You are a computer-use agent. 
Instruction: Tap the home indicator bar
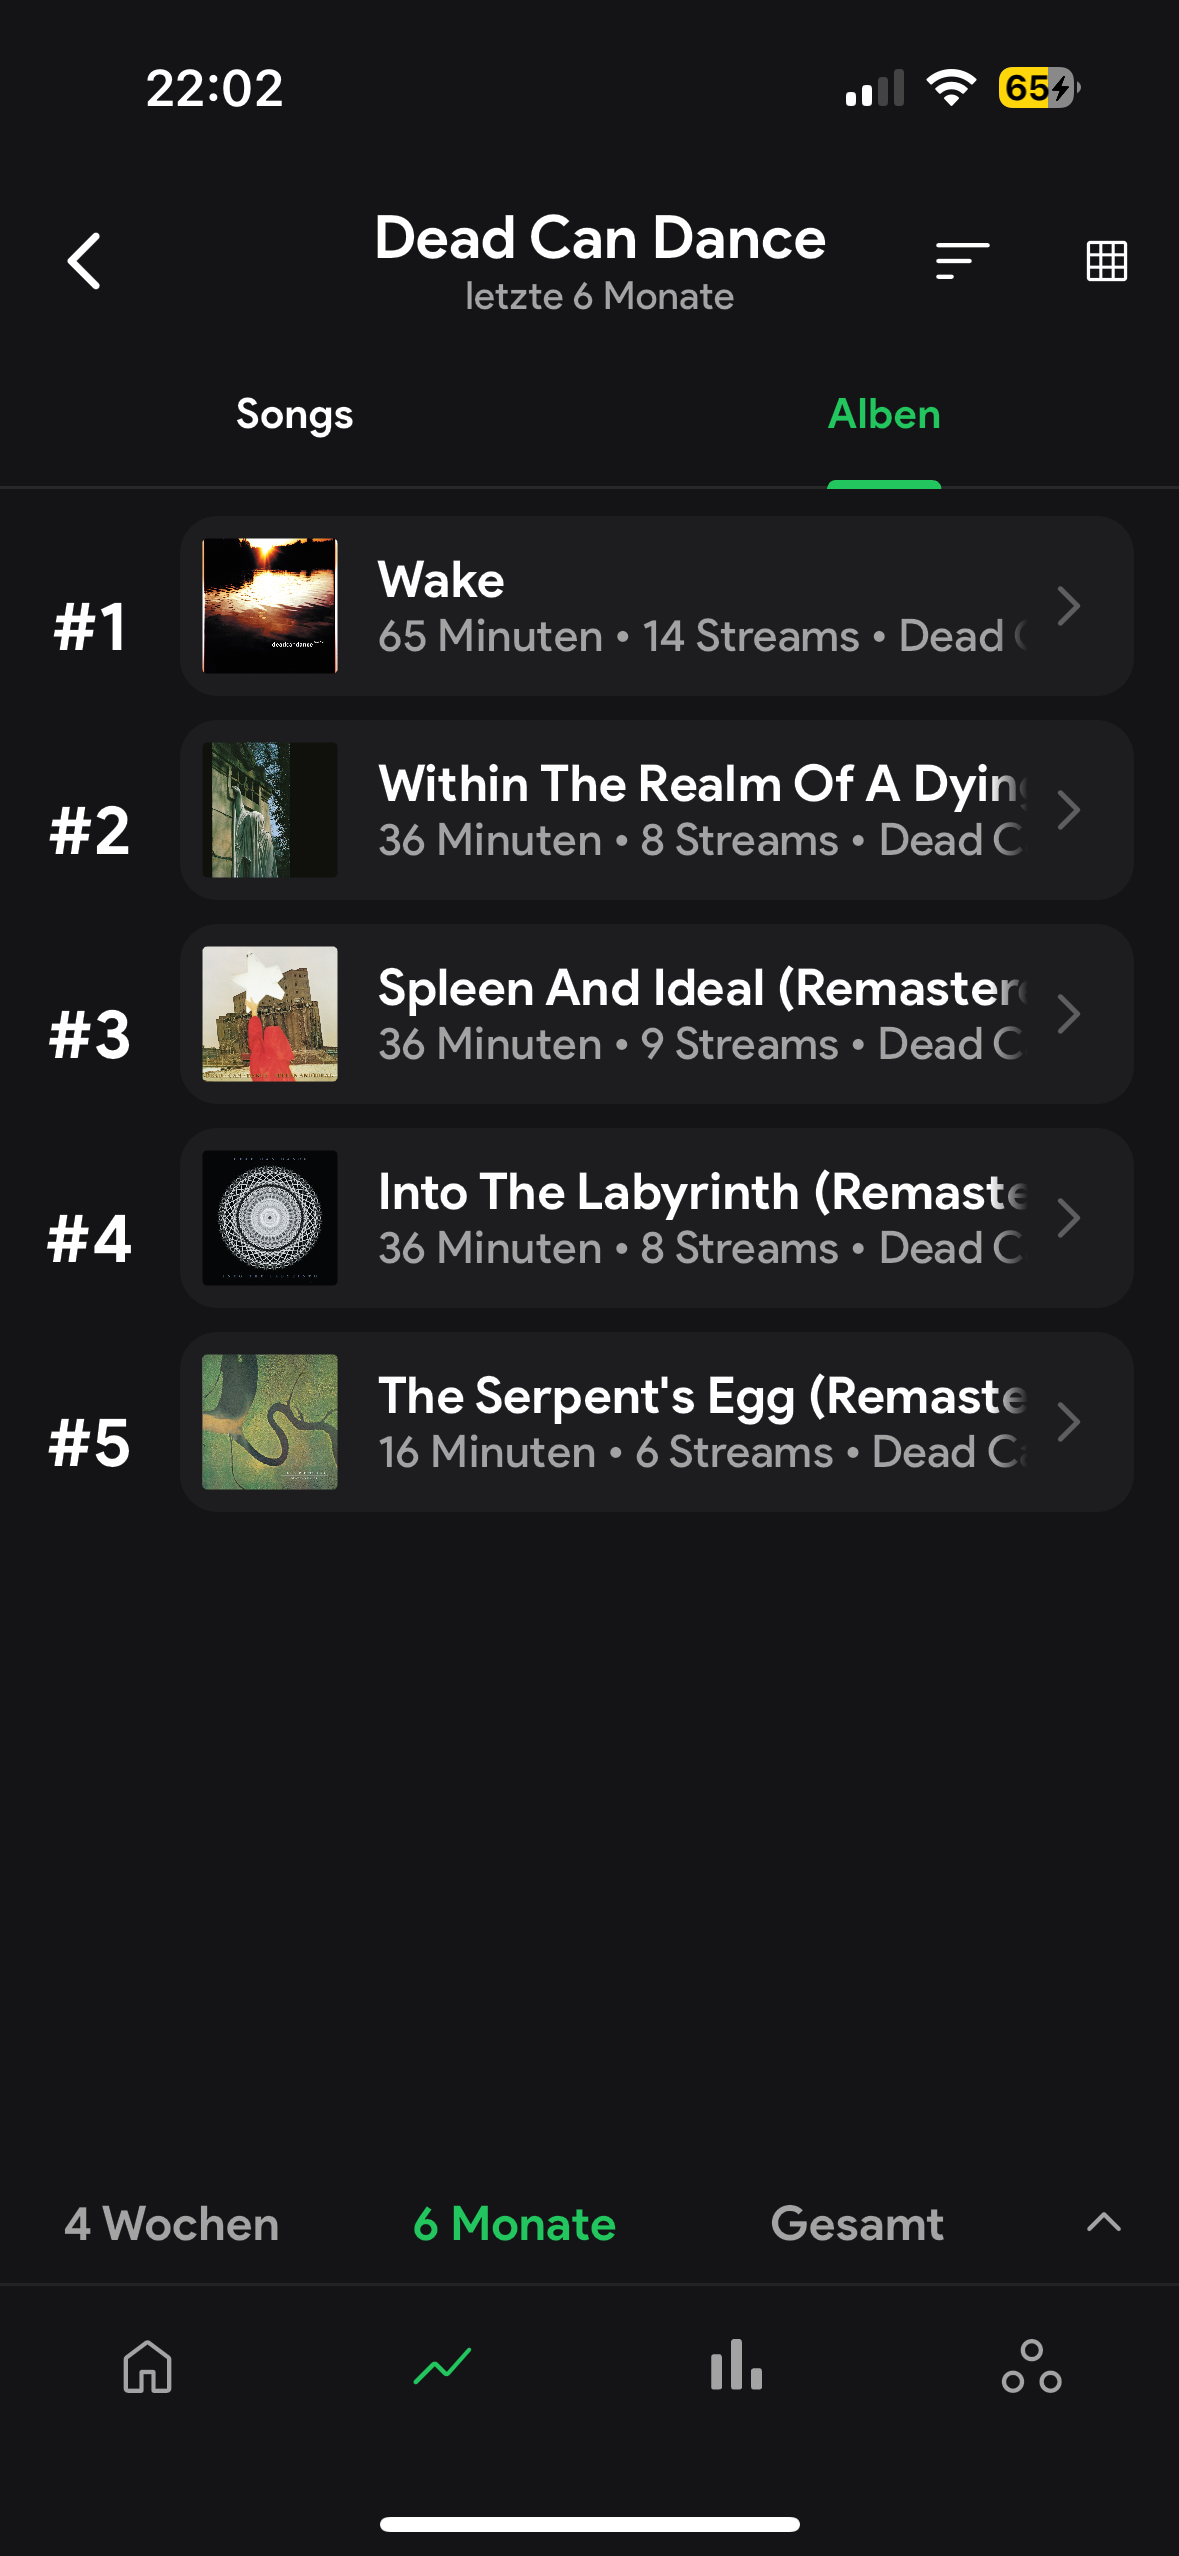[x=590, y=2524]
